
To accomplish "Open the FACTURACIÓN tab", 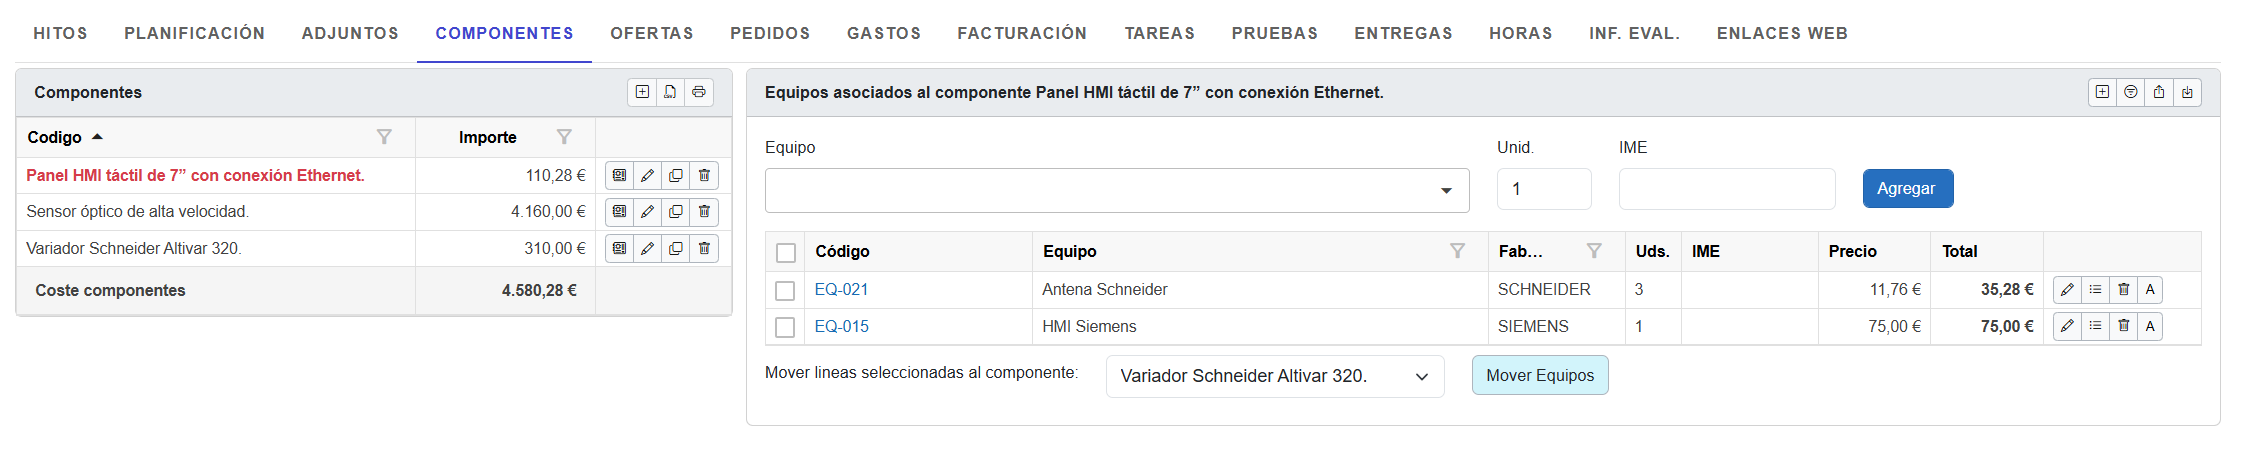I will coord(1022,33).
